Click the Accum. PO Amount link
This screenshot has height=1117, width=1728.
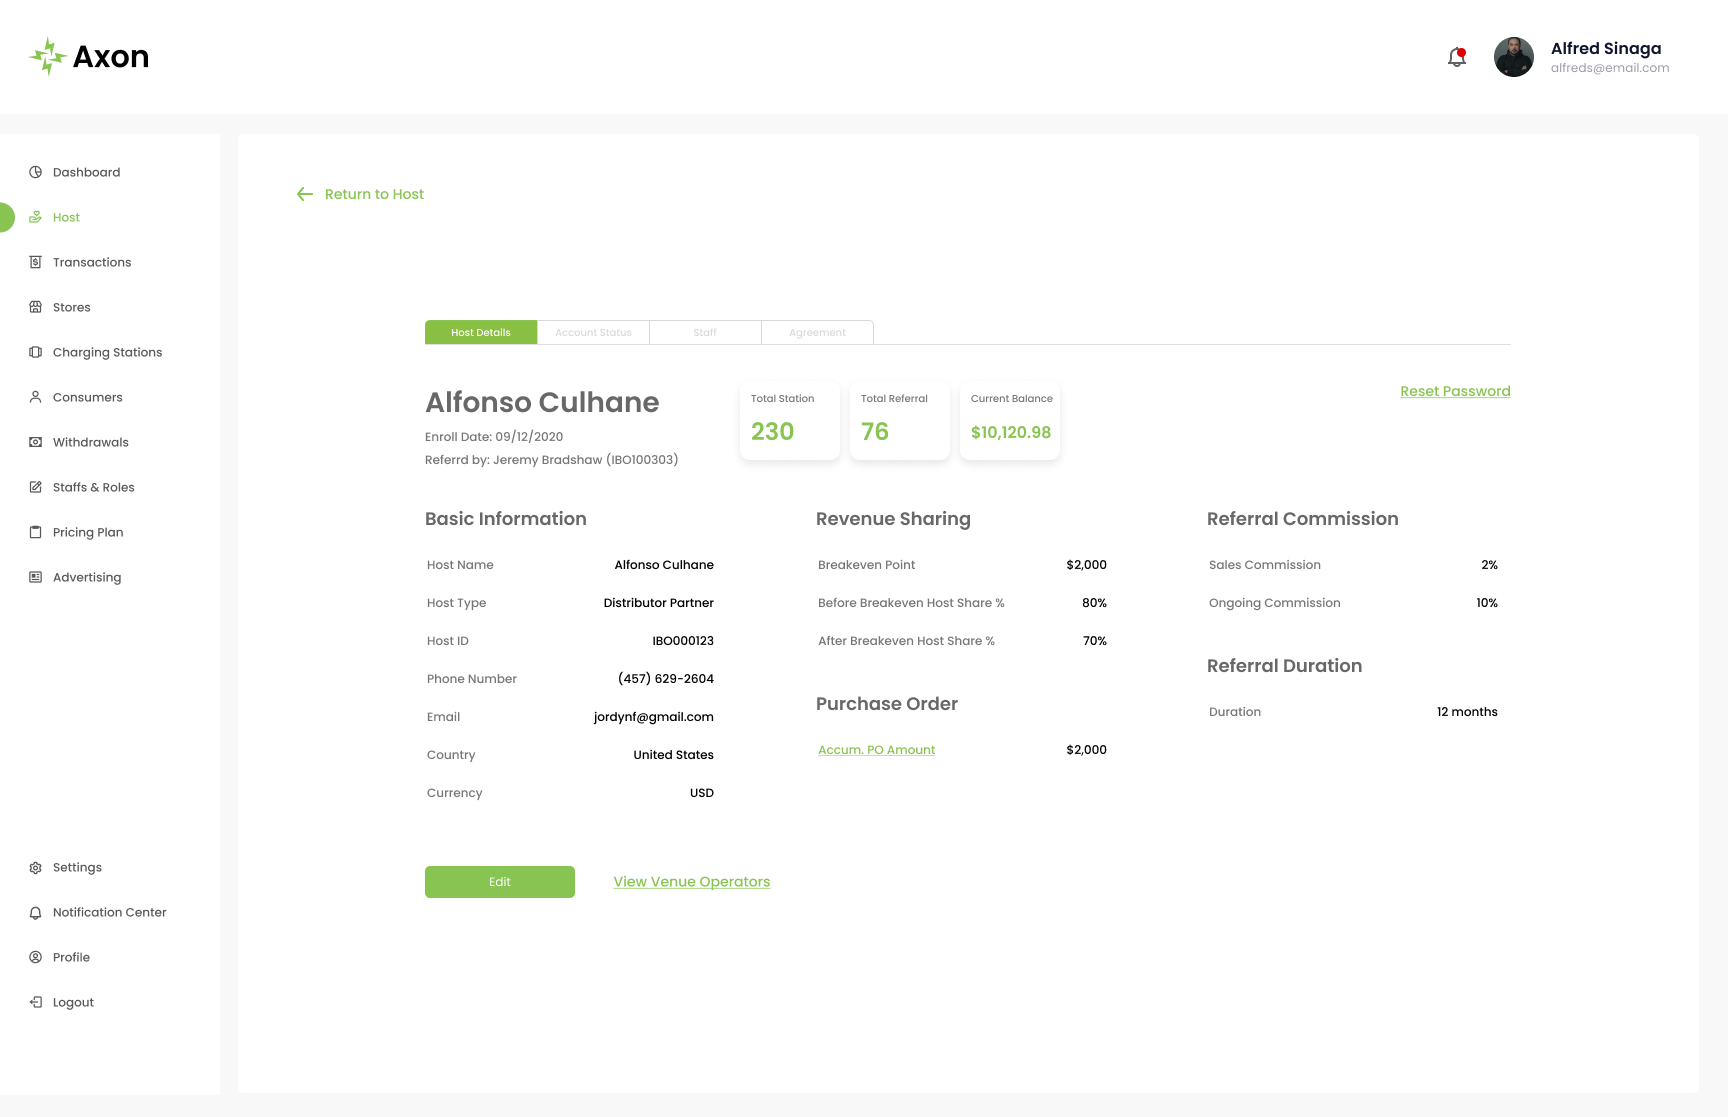(877, 750)
